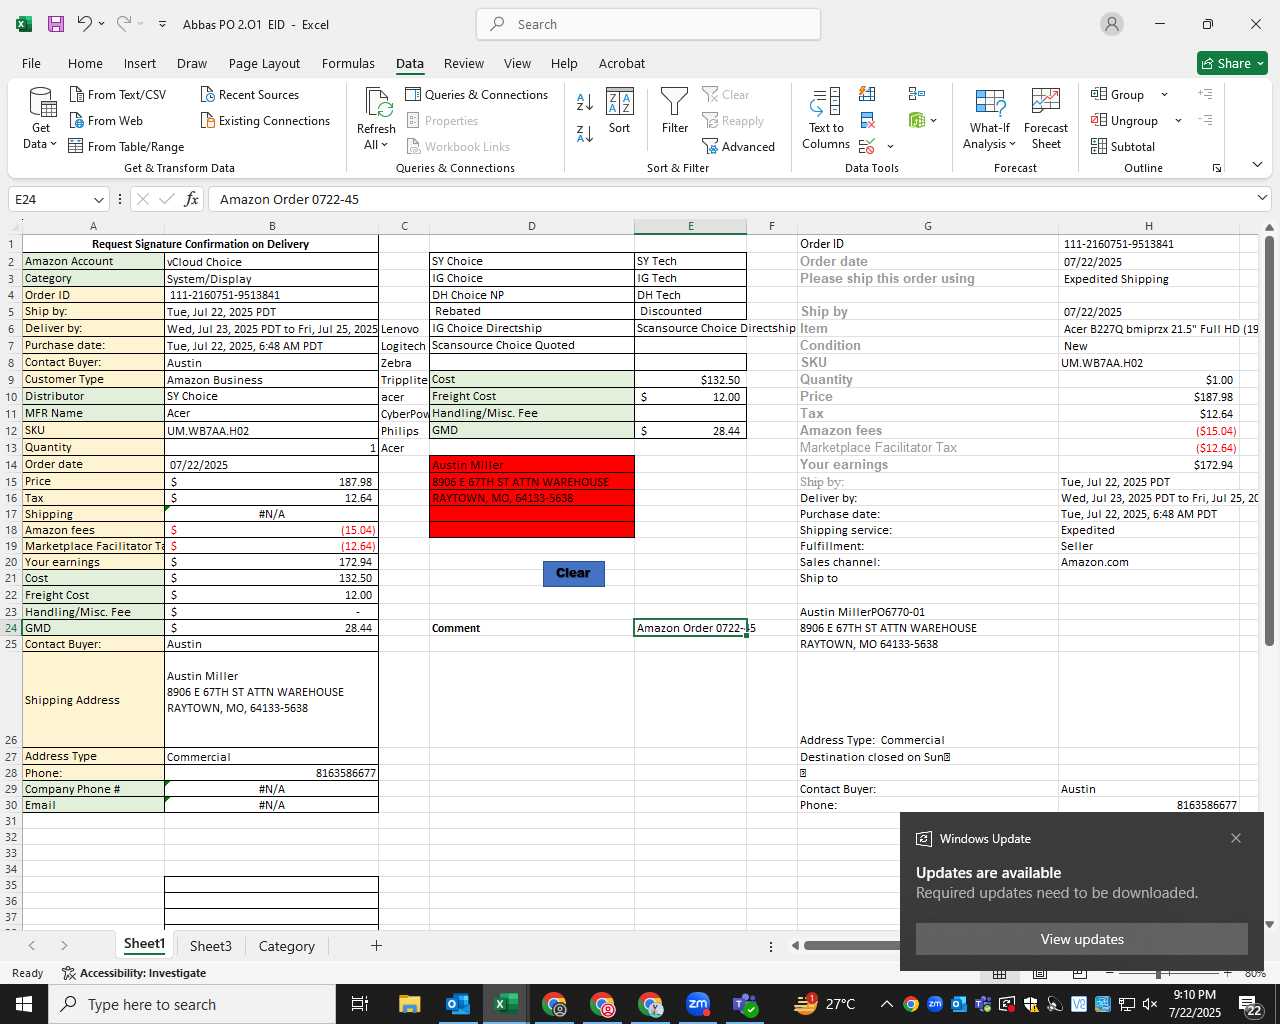Open Existing Connections
1280x1024 pixels.
265,120
